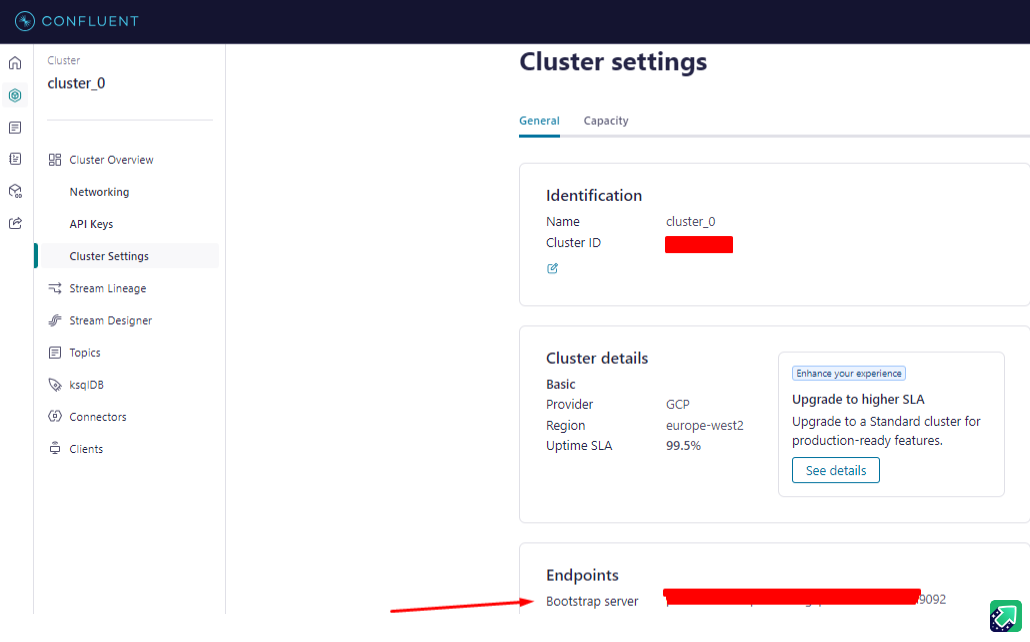Click the See details button
This screenshot has height=642, width=1030.
836,470
